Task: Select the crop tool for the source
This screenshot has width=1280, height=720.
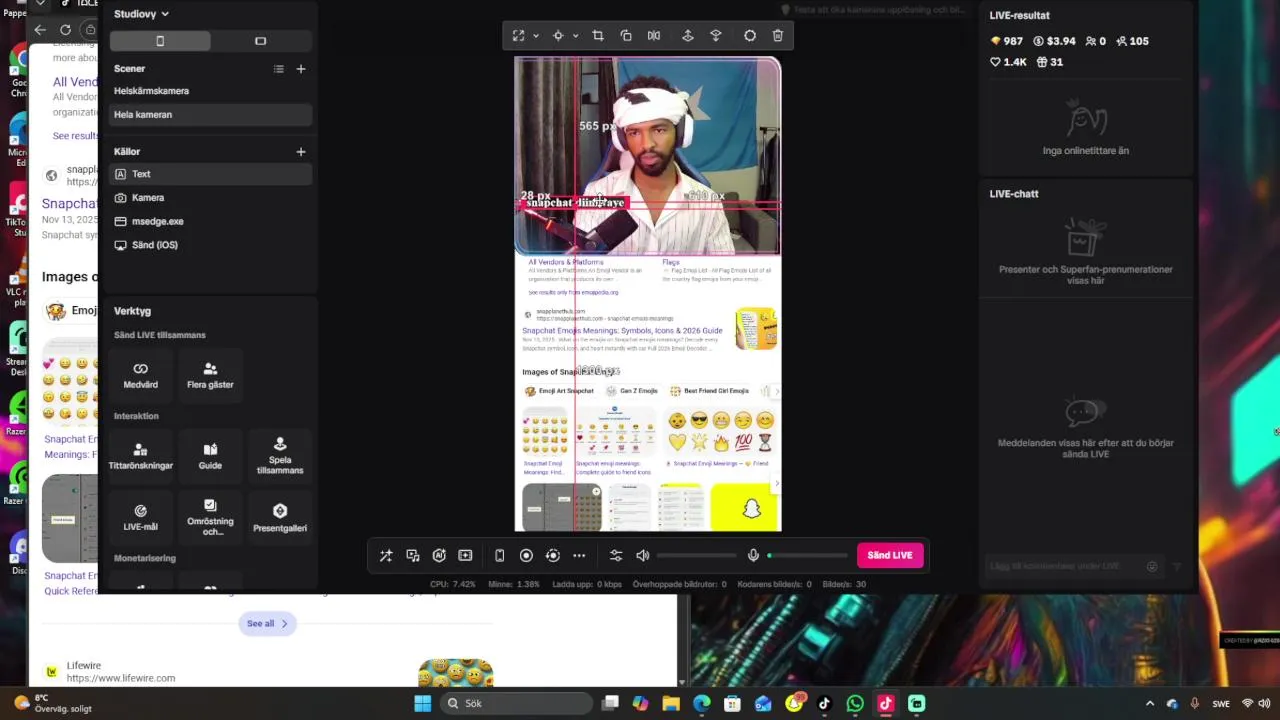Action: (x=598, y=36)
